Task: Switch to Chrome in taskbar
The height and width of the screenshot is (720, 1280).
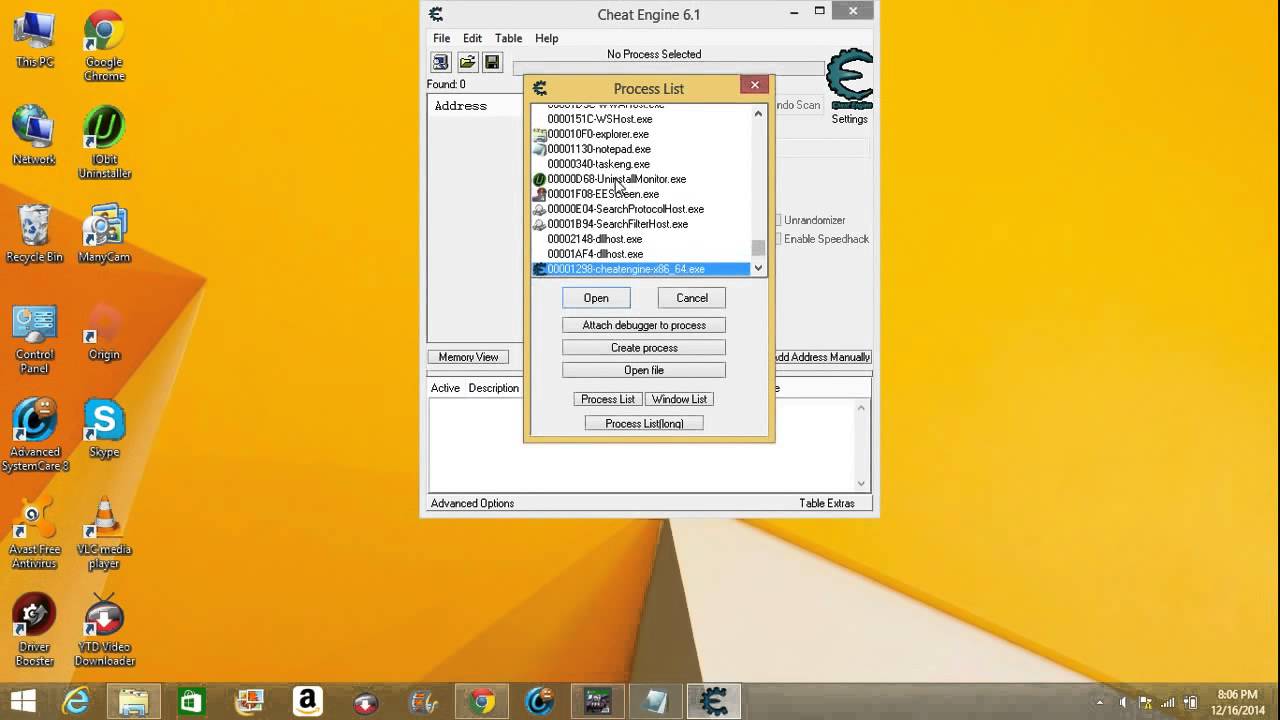Action: click(x=481, y=701)
